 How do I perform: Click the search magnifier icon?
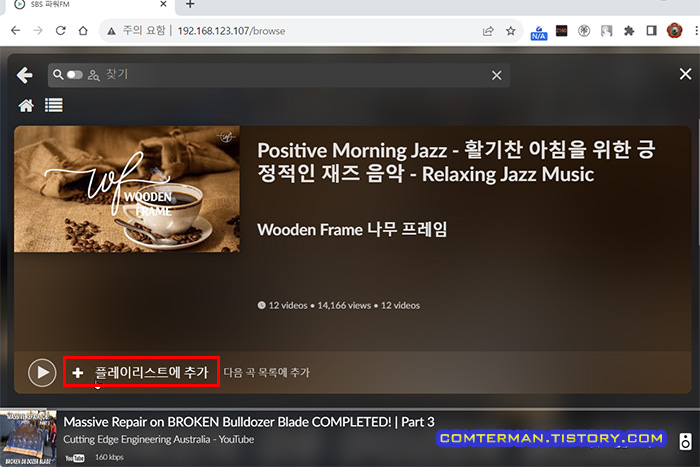point(58,75)
